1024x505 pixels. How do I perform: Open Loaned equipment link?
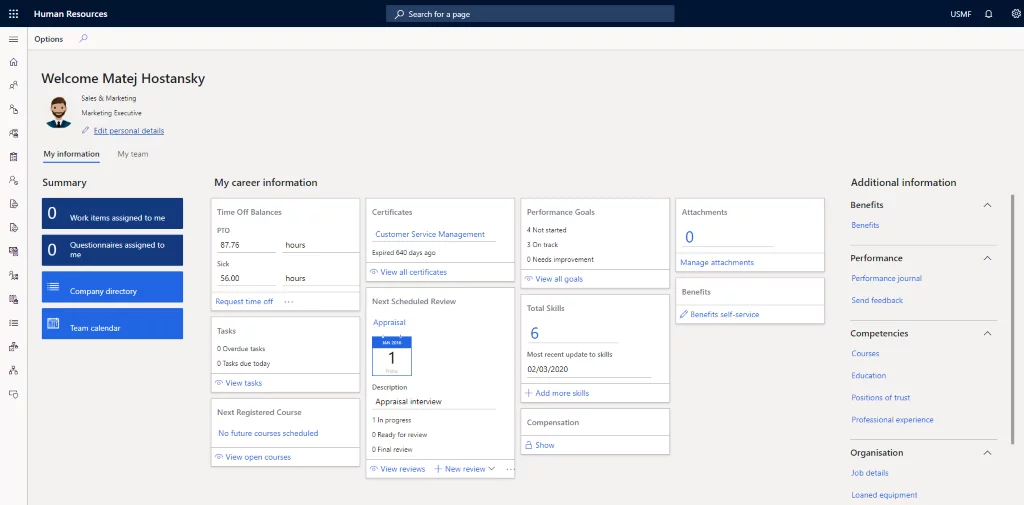point(884,495)
